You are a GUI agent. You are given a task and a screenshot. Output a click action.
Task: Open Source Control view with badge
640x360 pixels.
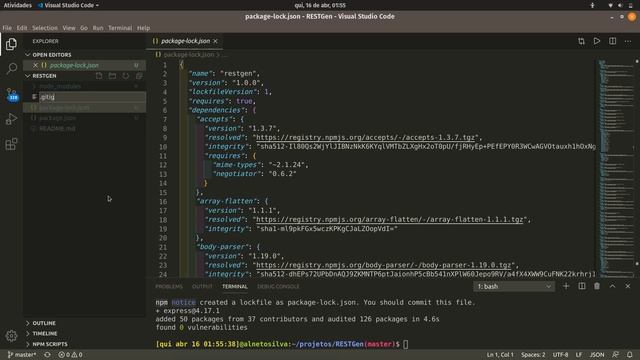(x=11, y=94)
